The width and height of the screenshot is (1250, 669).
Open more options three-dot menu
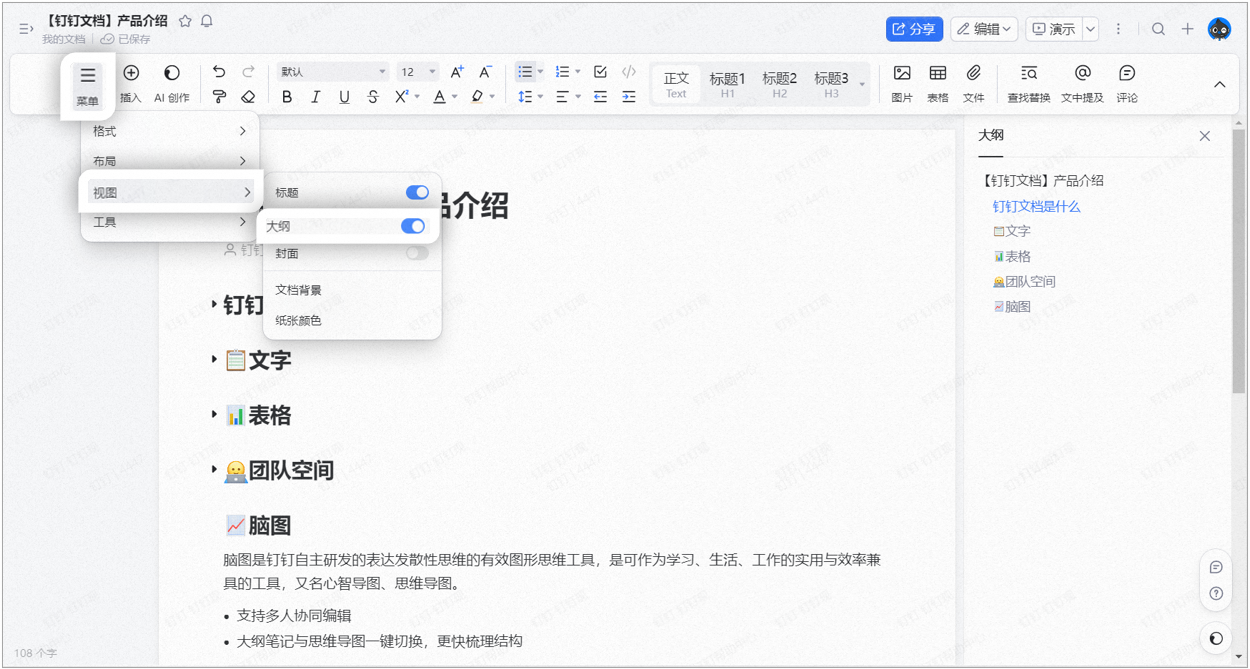[1118, 29]
